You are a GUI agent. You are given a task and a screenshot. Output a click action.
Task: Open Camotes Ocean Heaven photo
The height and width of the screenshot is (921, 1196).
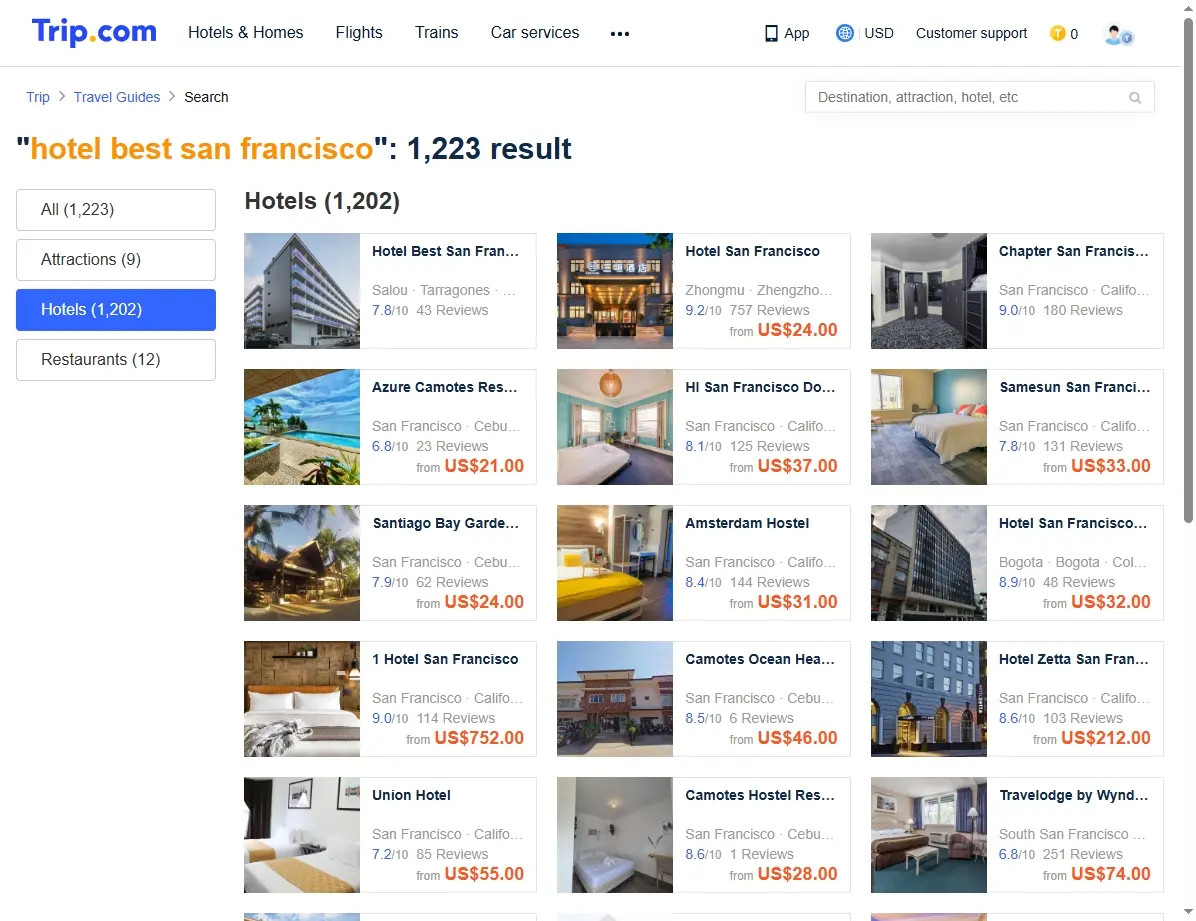click(615, 698)
